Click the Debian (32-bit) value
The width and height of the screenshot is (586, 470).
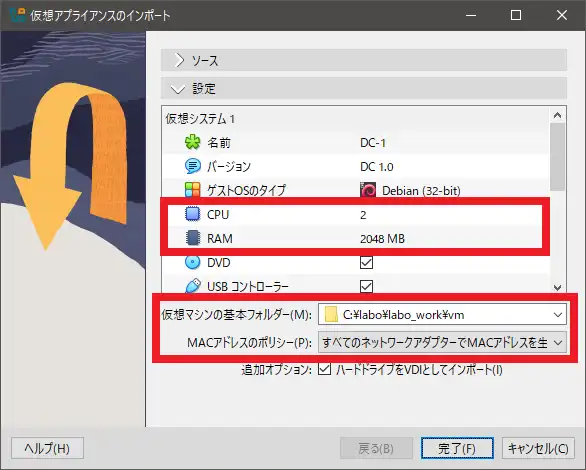(421, 191)
